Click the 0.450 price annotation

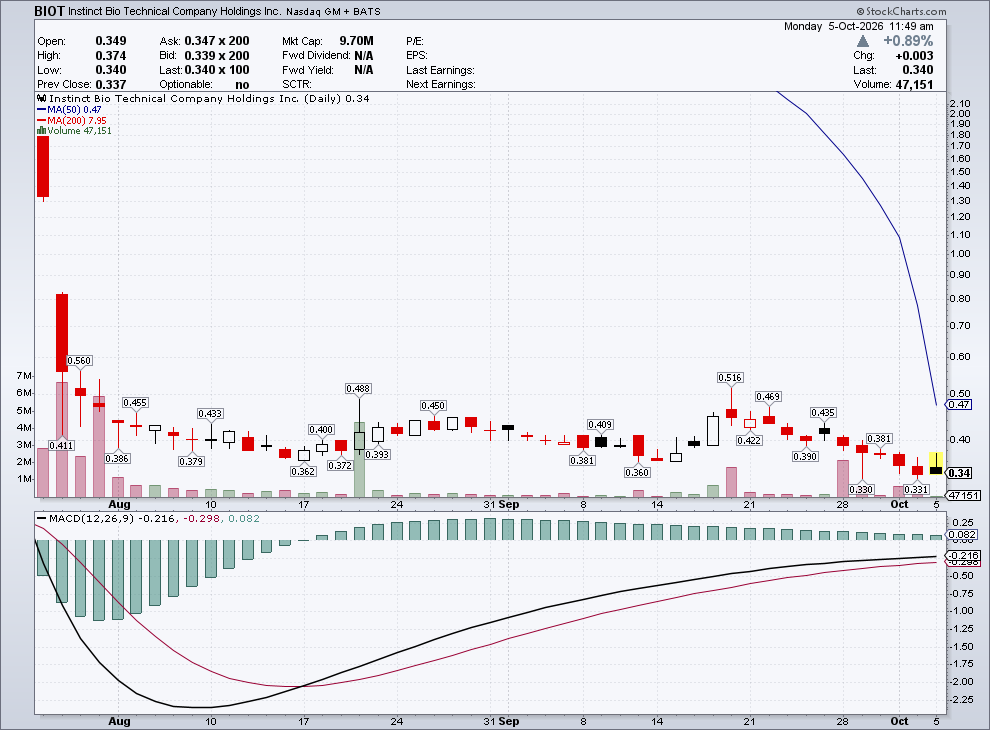tap(433, 405)
